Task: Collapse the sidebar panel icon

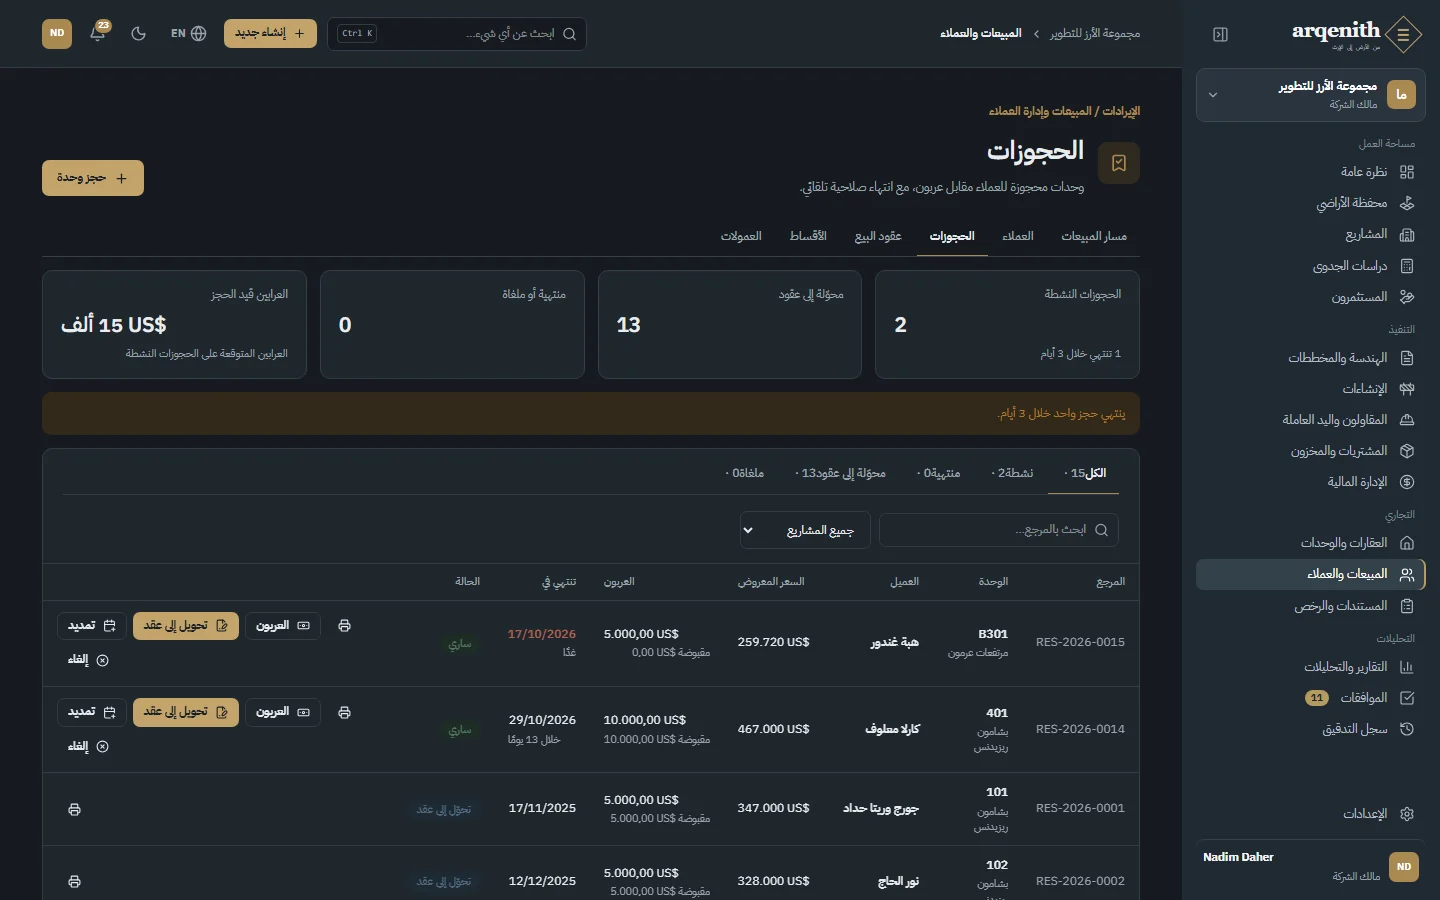Action: tap(1220, 34)
